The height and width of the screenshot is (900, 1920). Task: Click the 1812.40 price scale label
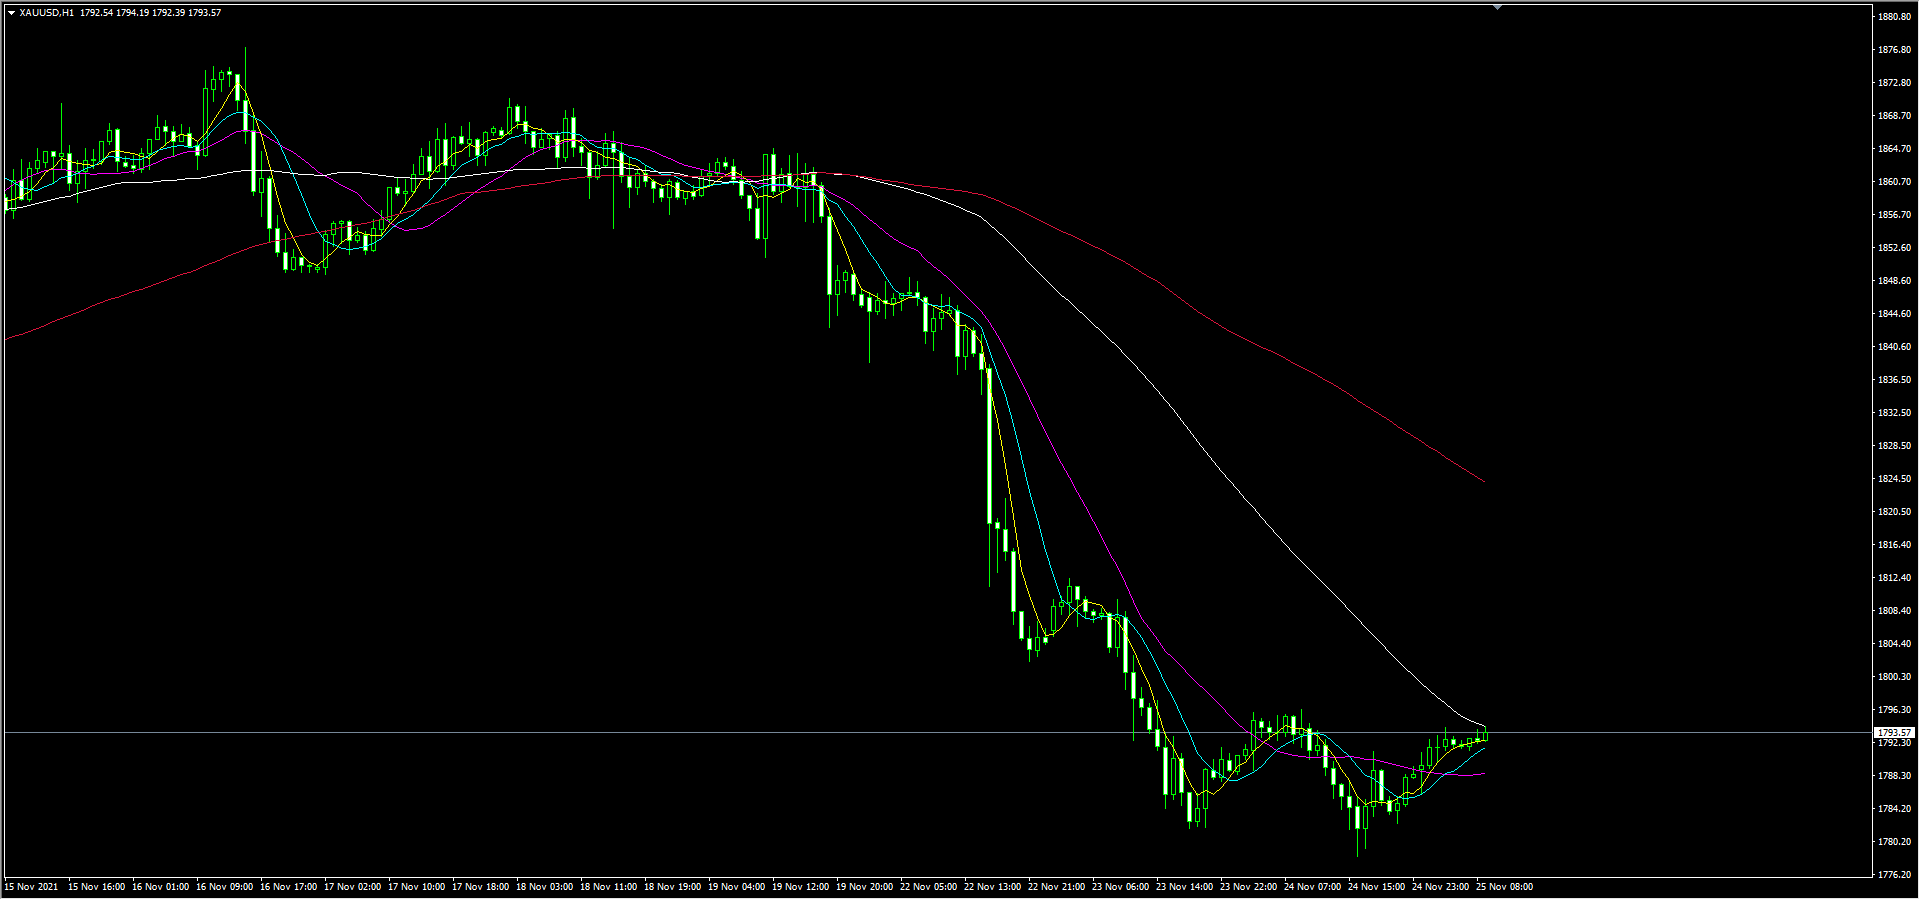(x=1894, y=578)
